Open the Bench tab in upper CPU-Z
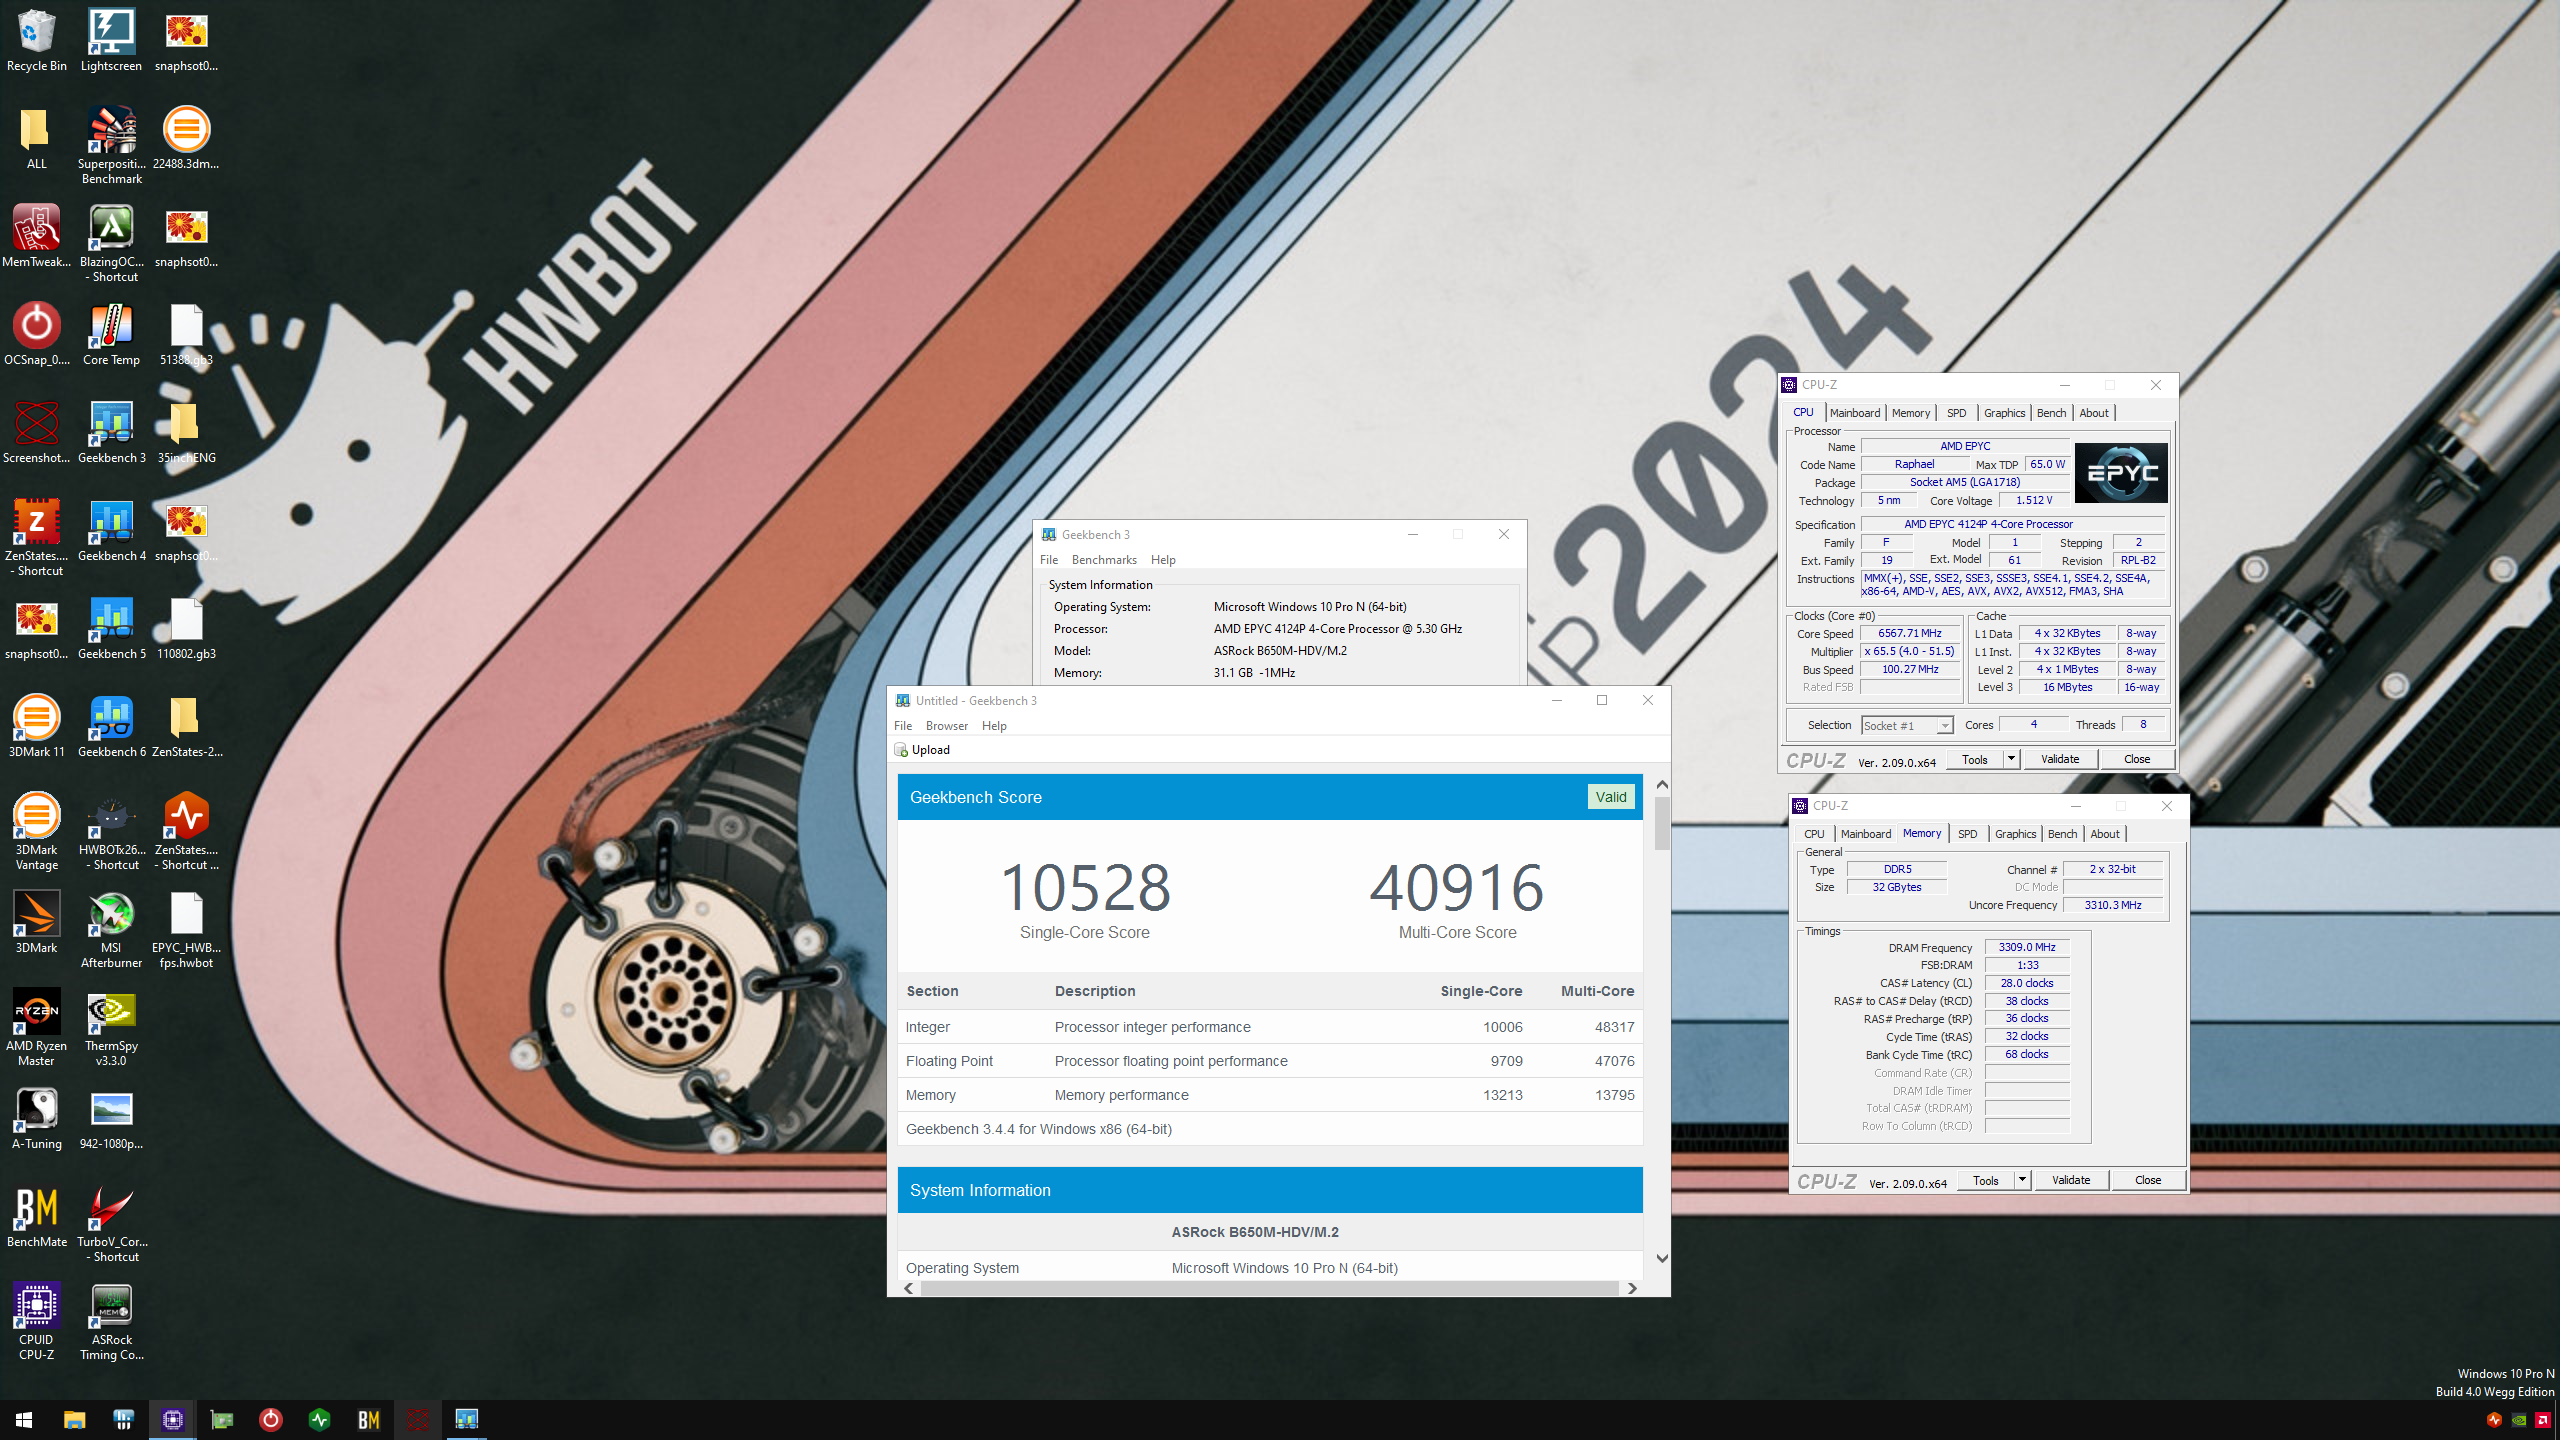The height and width of the screenshot is (1440, 2560). coord(2051,413)
